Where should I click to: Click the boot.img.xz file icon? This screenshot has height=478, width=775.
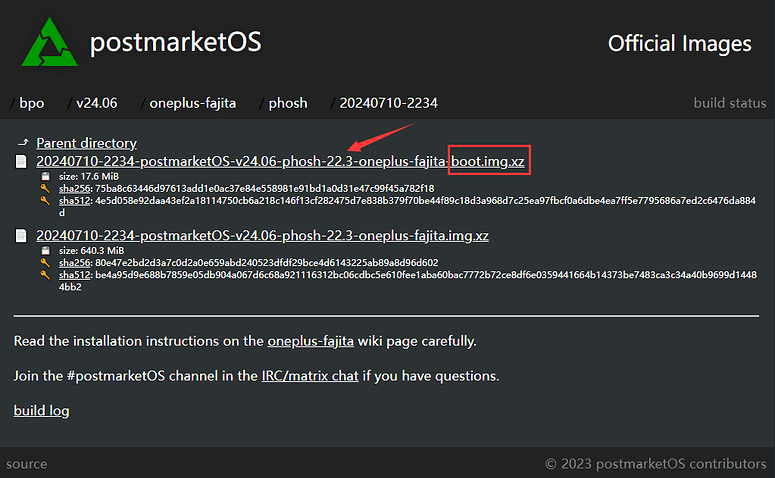[x=21, y=162]
